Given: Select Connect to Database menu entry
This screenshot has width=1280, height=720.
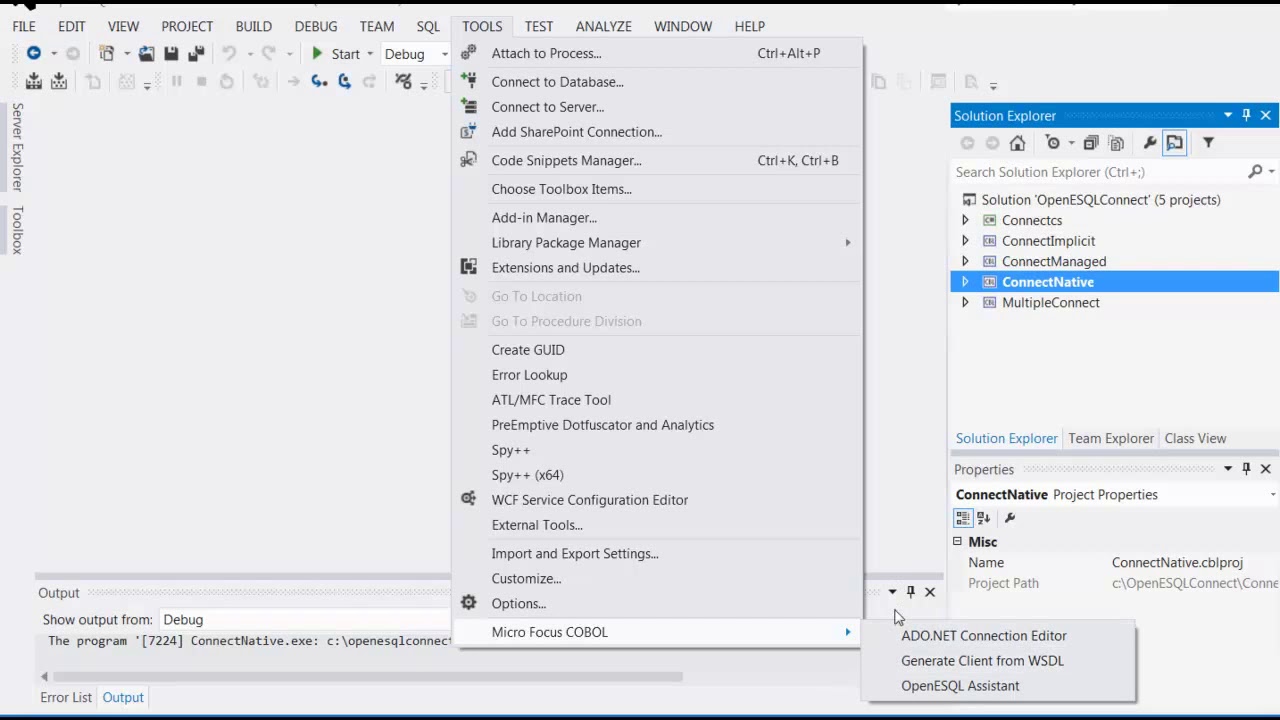Looking at the screenshot, I should point(656,82).
